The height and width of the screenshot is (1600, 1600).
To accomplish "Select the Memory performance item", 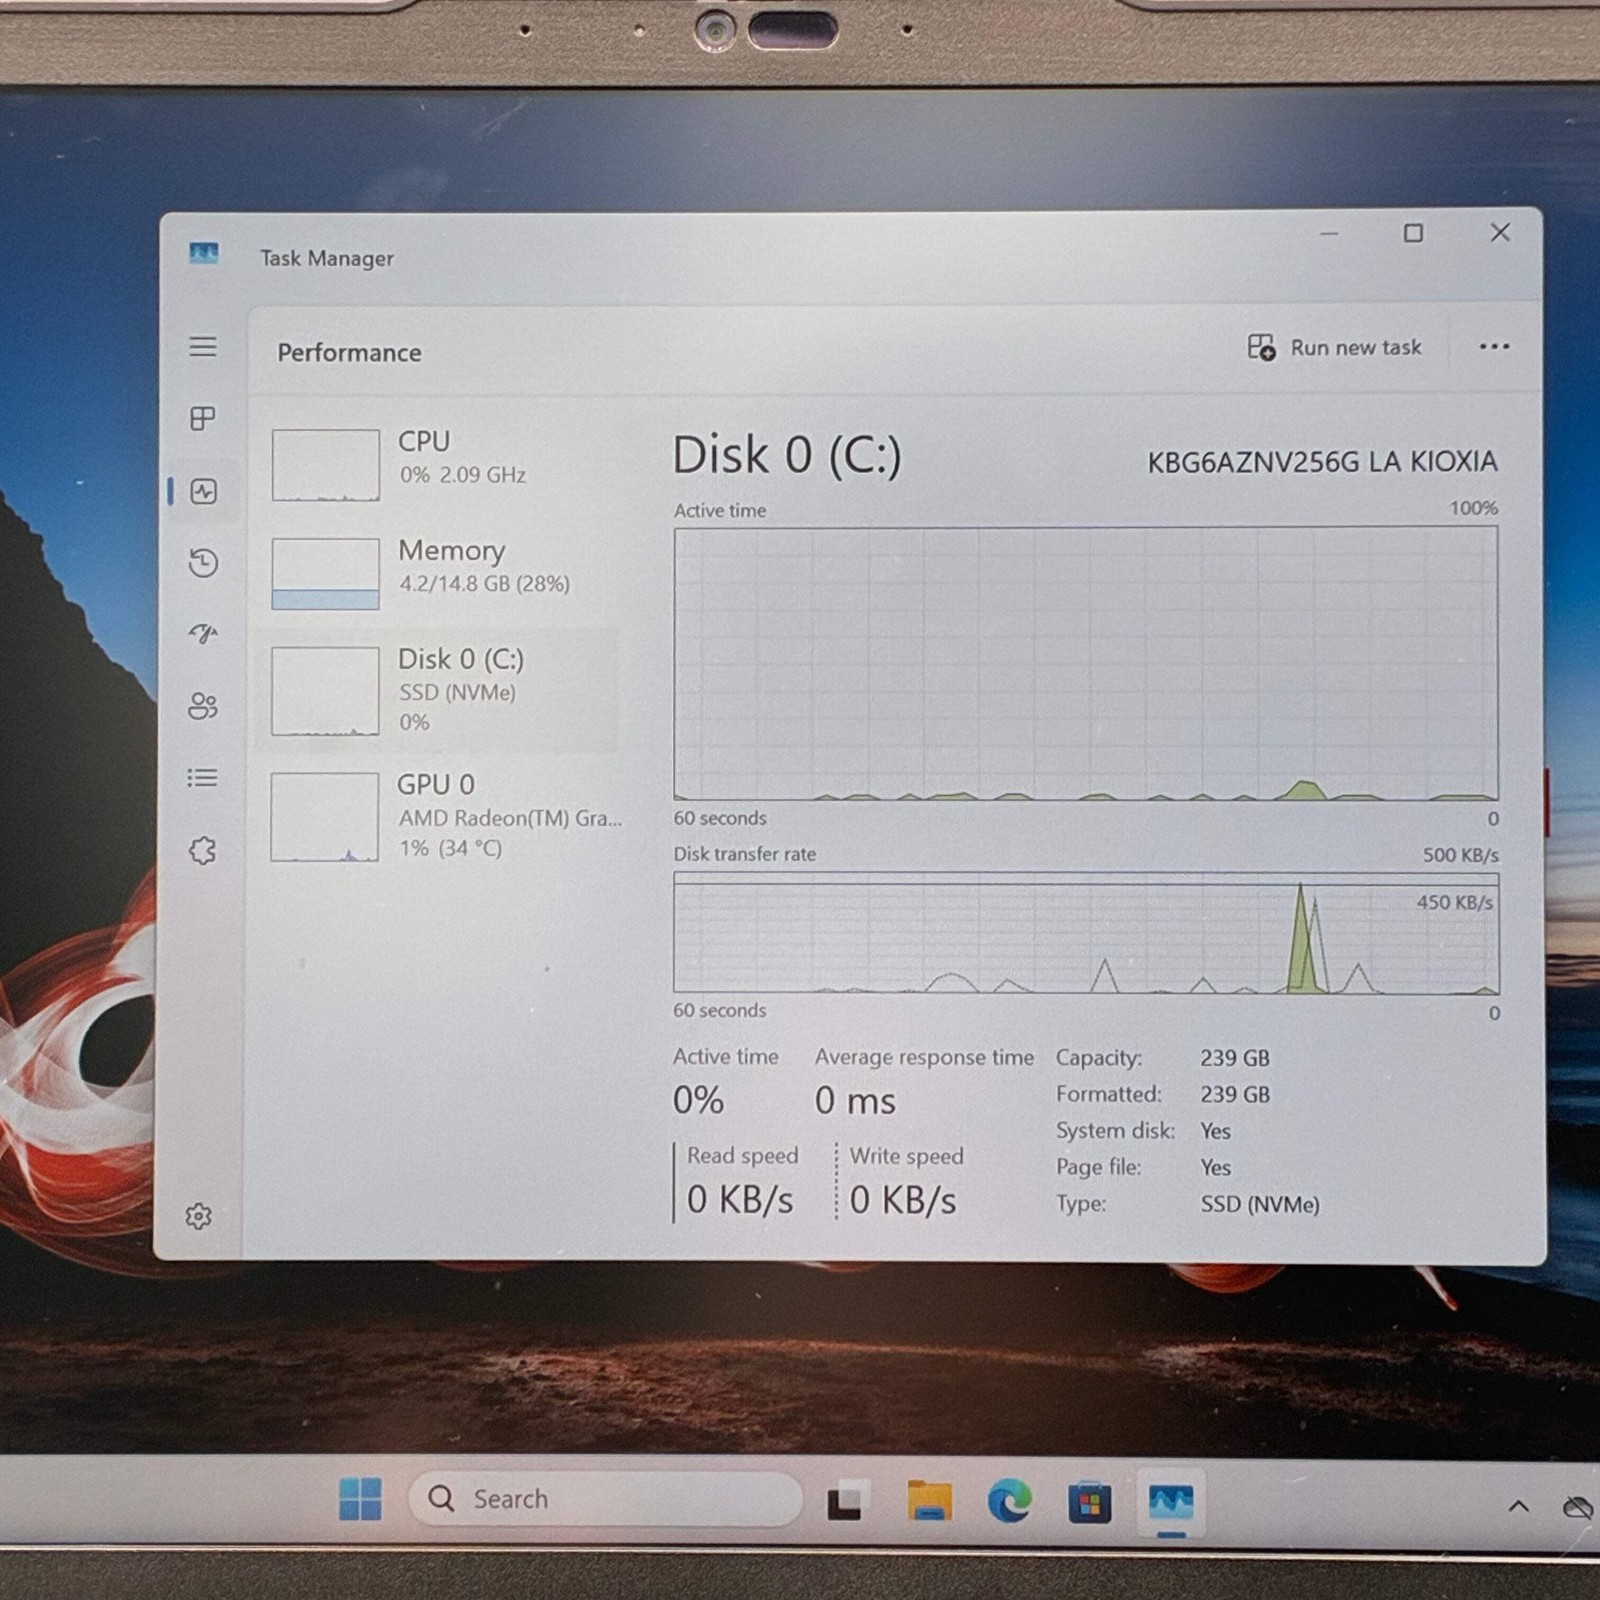I will [438, 573].
